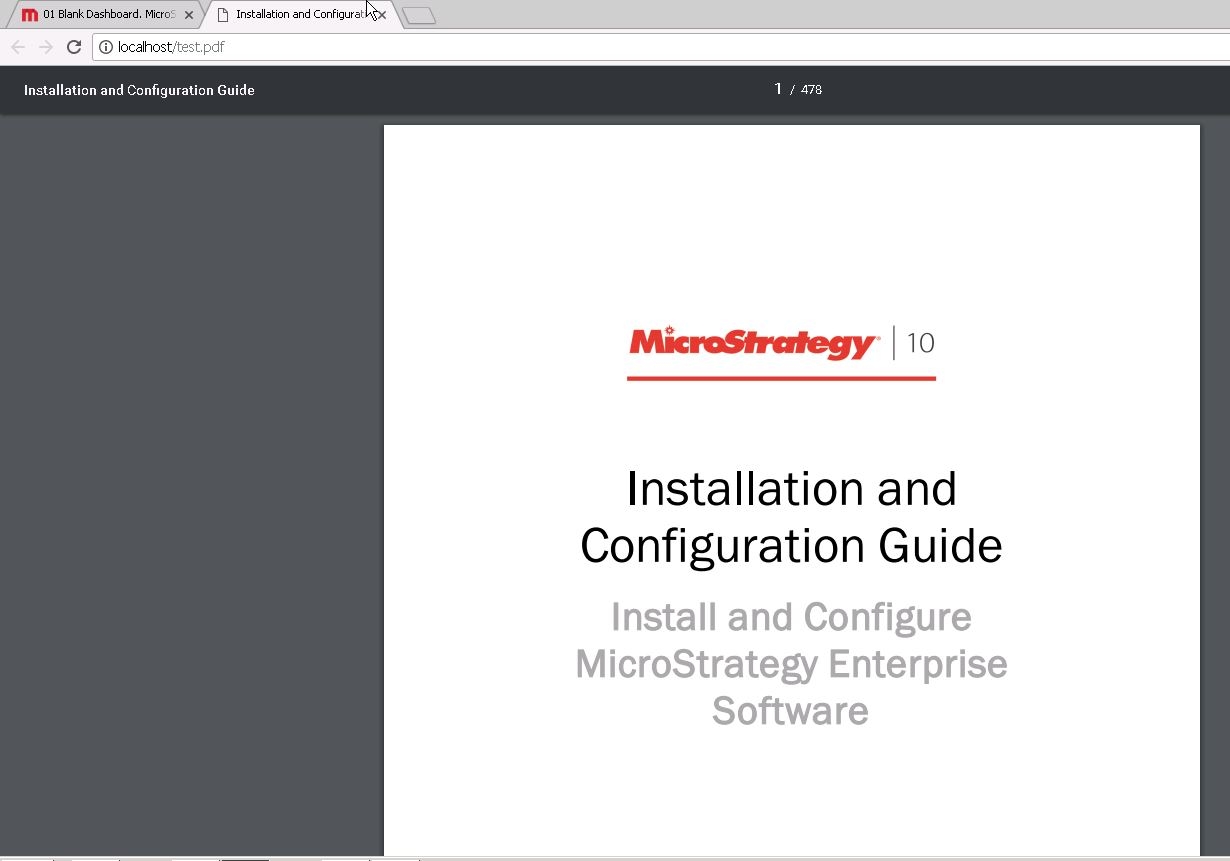Click the MicroStrategy favicon on first tab
Screen dimensions: 1230x861
click(x=30, y=15)
